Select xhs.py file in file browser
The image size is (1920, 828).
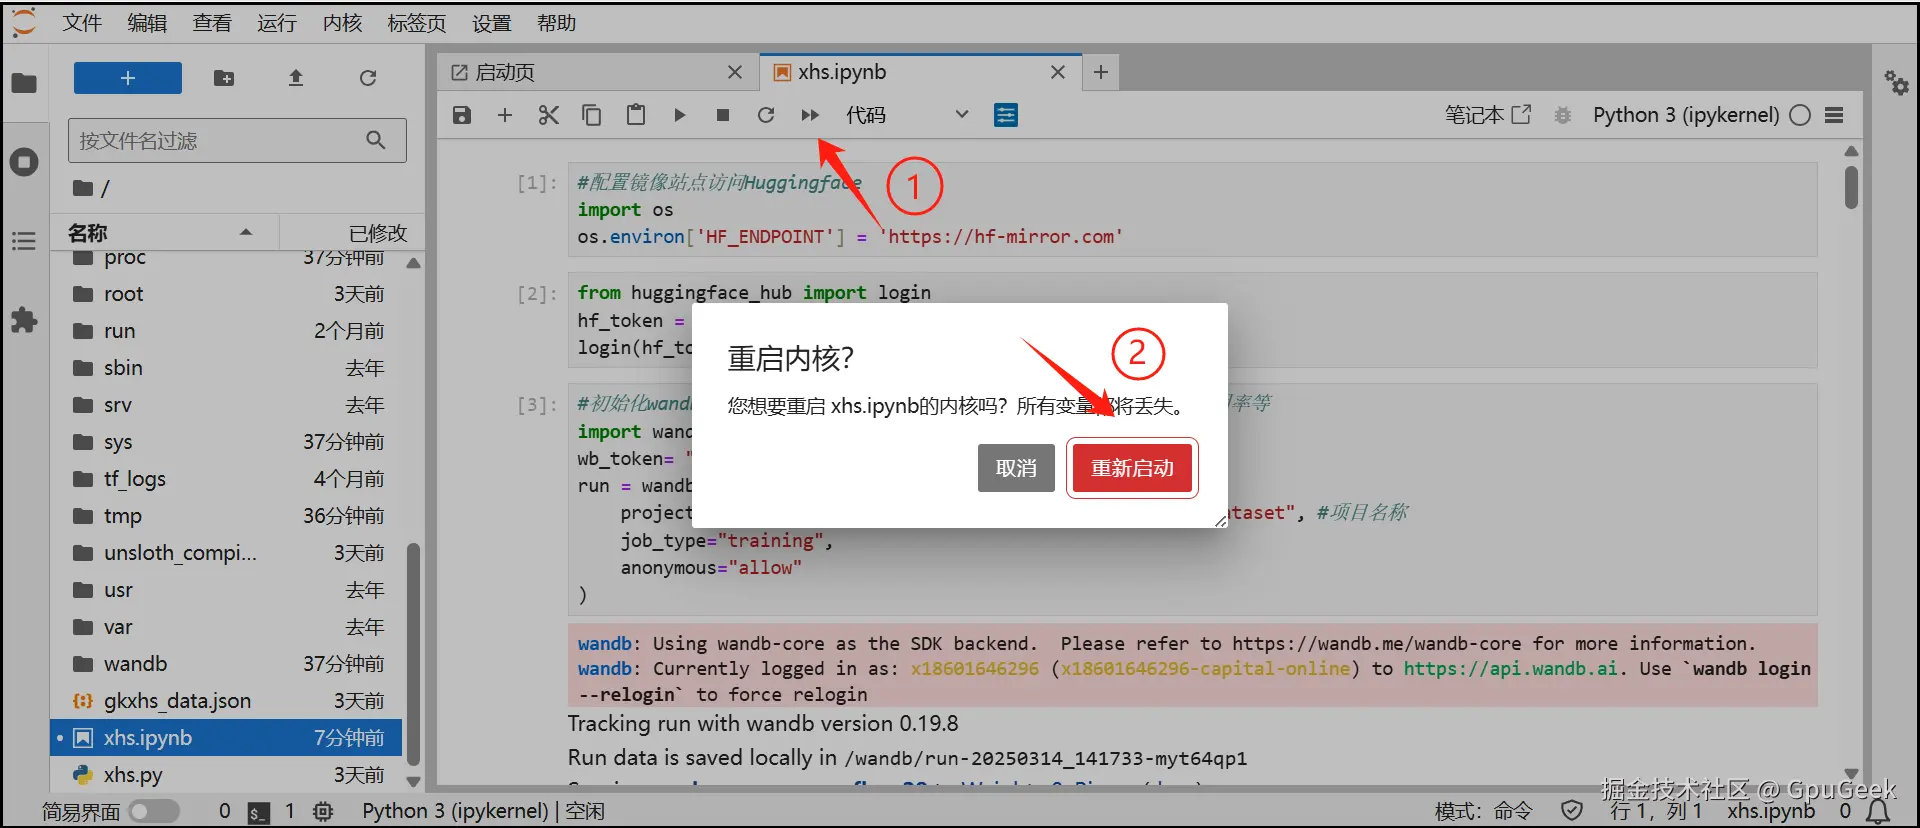pos(228,775)
